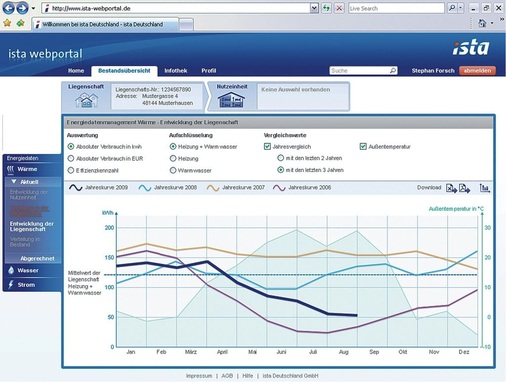Viewport: 506px width, 382px height.
Task: Collapse the Aktuell section triangle
Action: click(x=14, y=182)
